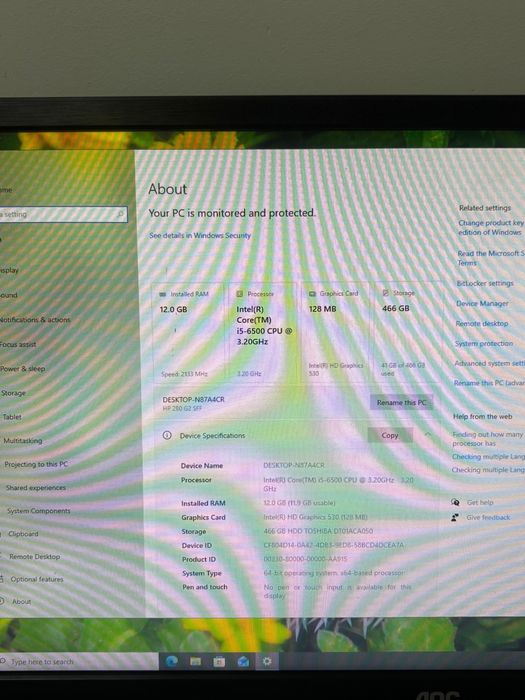Click the Speed: 2133 MHz text
This screenshot has height=700, width=525.
point(184,374)
